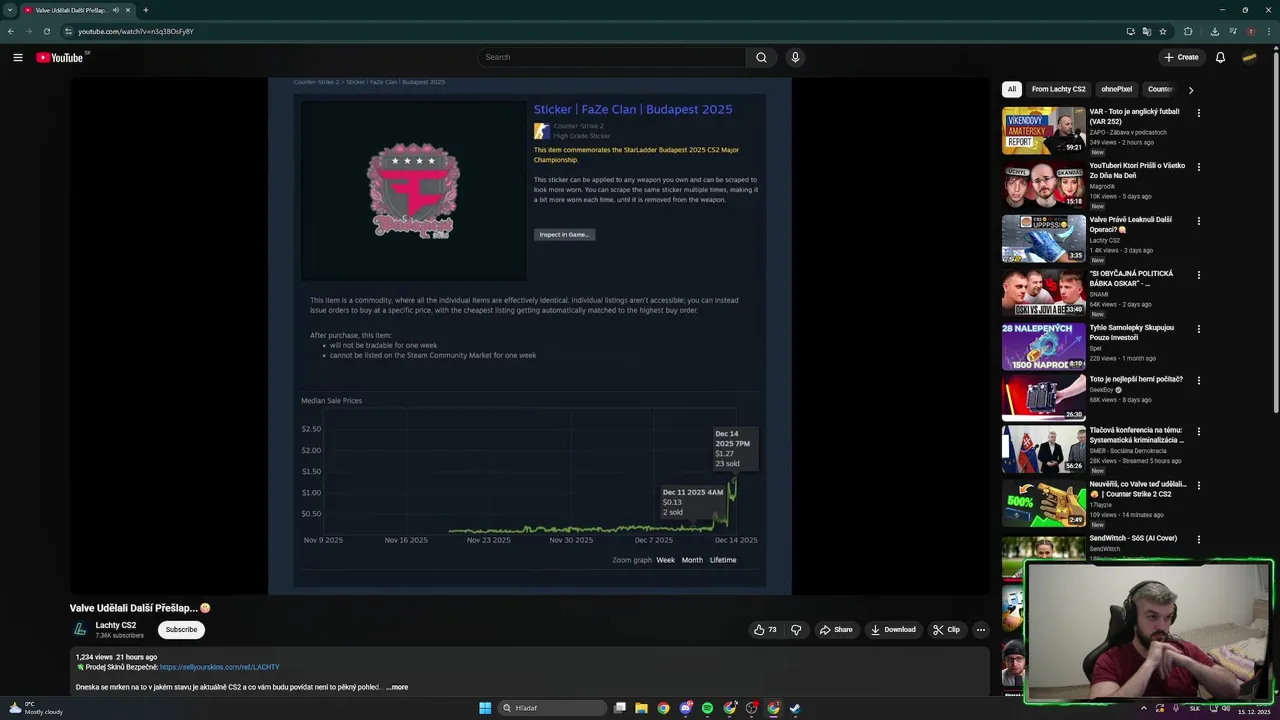Focus the YouTube search field
This screenshot has width=1280, height=720.
611,57
